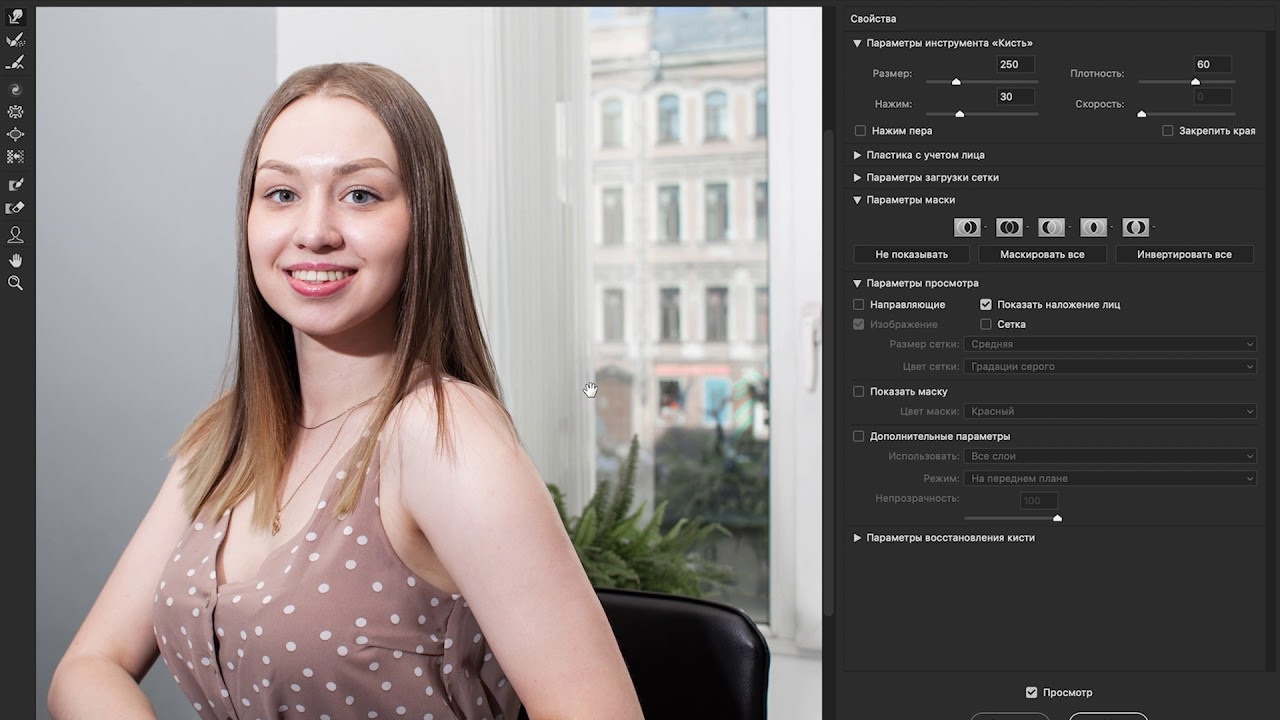Image resolution: width=1280 pixels, height=720 pixels.
Task: Select the Pucker tool
Action: click(x=15, y=112)
